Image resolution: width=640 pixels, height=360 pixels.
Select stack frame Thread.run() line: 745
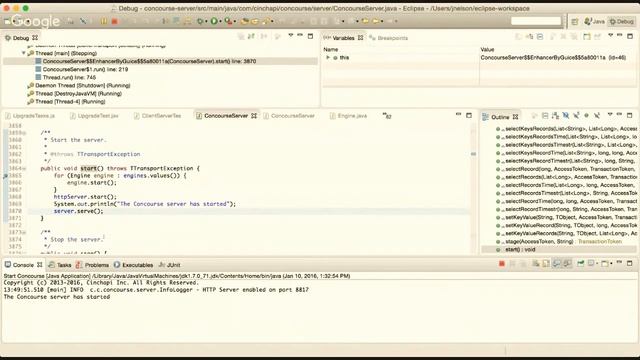click(x=69, y=77)
